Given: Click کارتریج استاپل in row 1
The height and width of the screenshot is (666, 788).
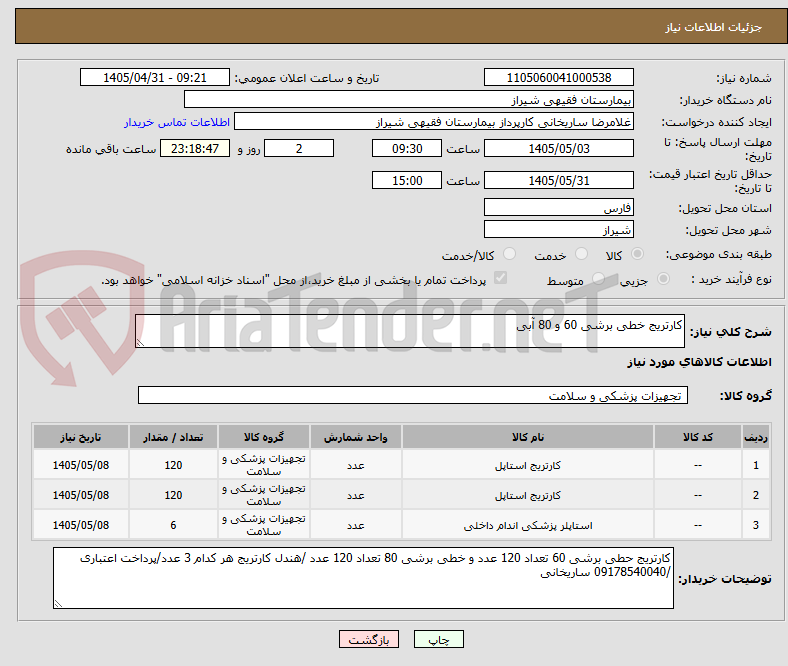Looking at the screenshot, I should (x=528, y=465).
